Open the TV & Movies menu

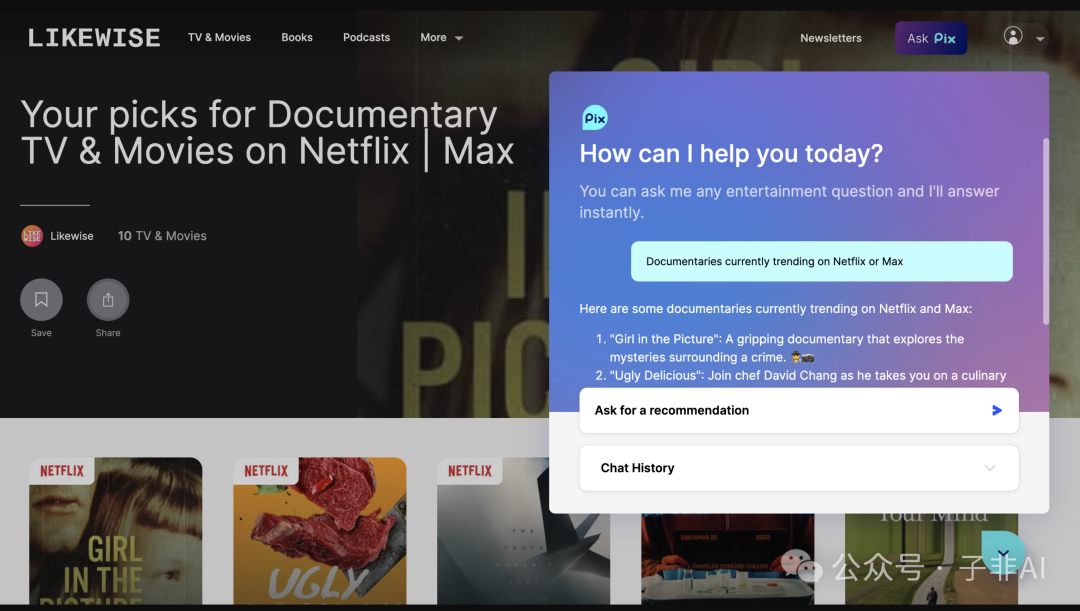tap(219, 37)
